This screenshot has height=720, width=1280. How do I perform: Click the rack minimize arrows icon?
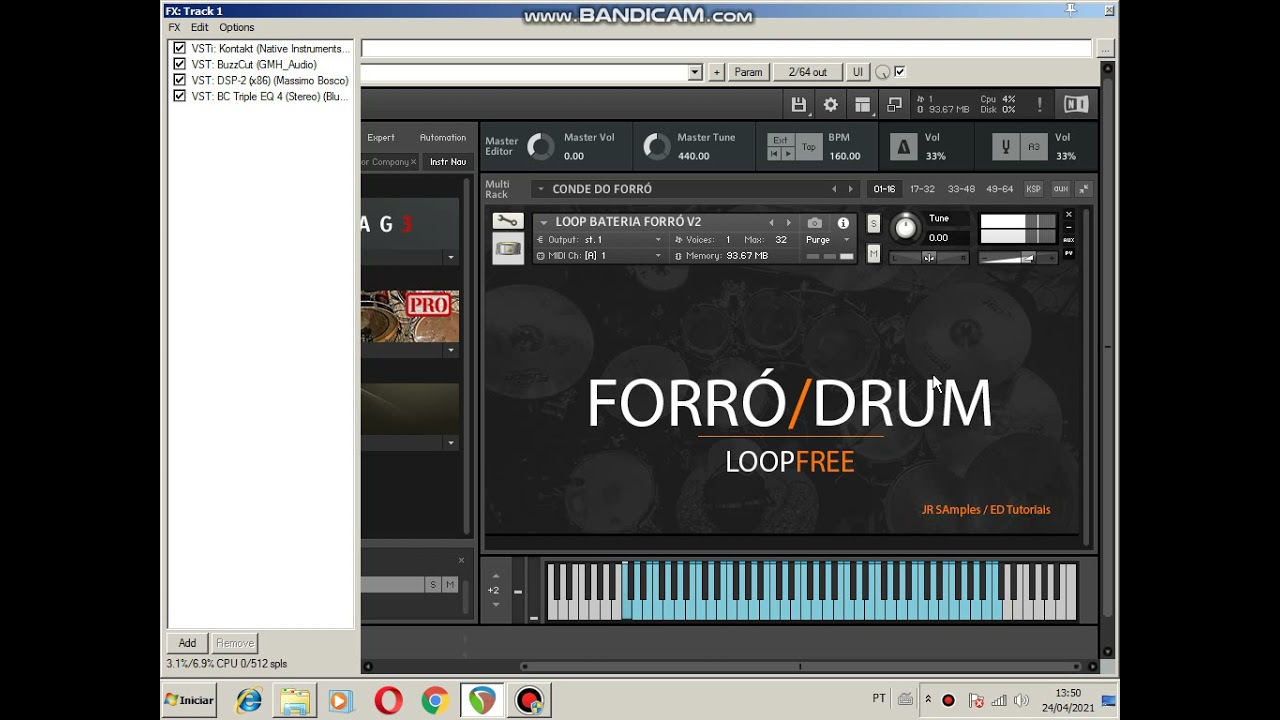(x=1084, y=189)
